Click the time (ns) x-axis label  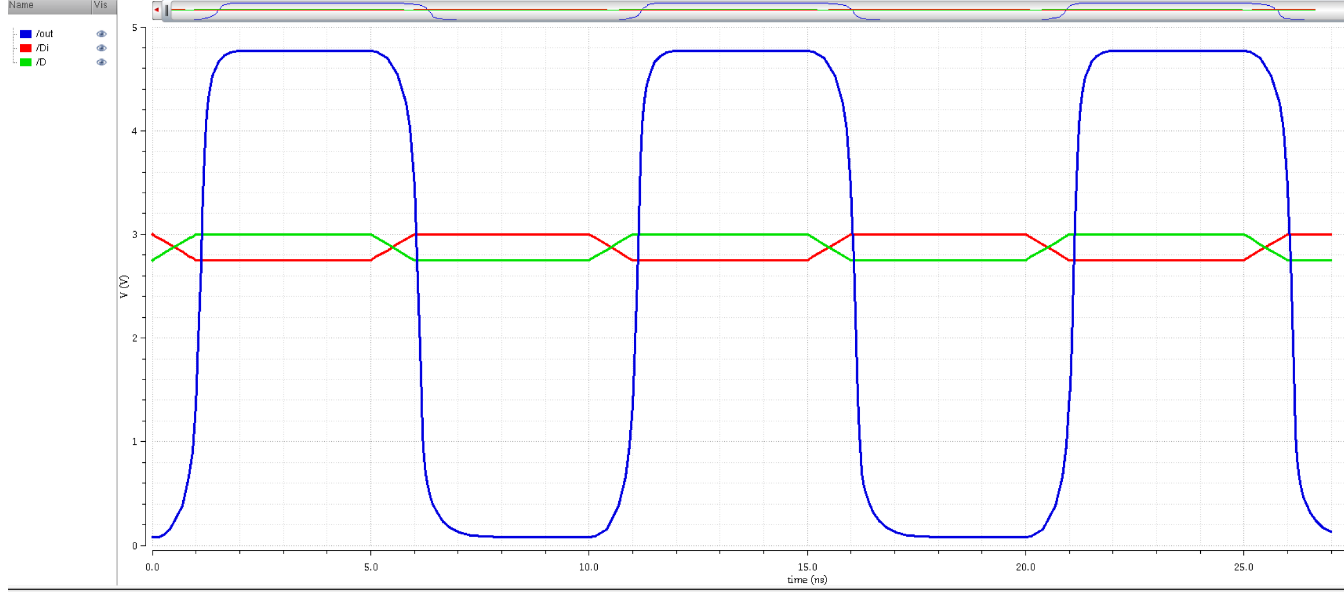pos(806,580)
